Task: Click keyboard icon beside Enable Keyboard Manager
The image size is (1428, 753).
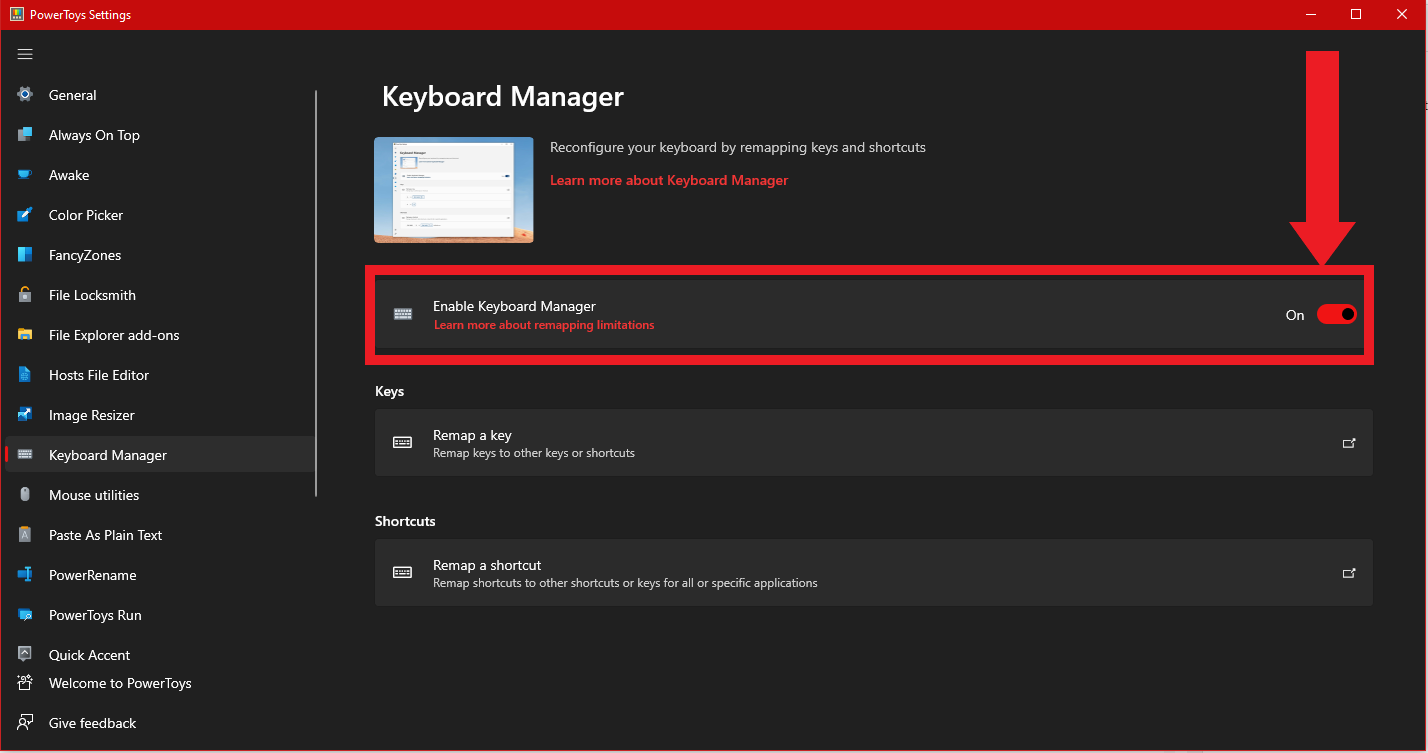Action: tap(403, 314)
